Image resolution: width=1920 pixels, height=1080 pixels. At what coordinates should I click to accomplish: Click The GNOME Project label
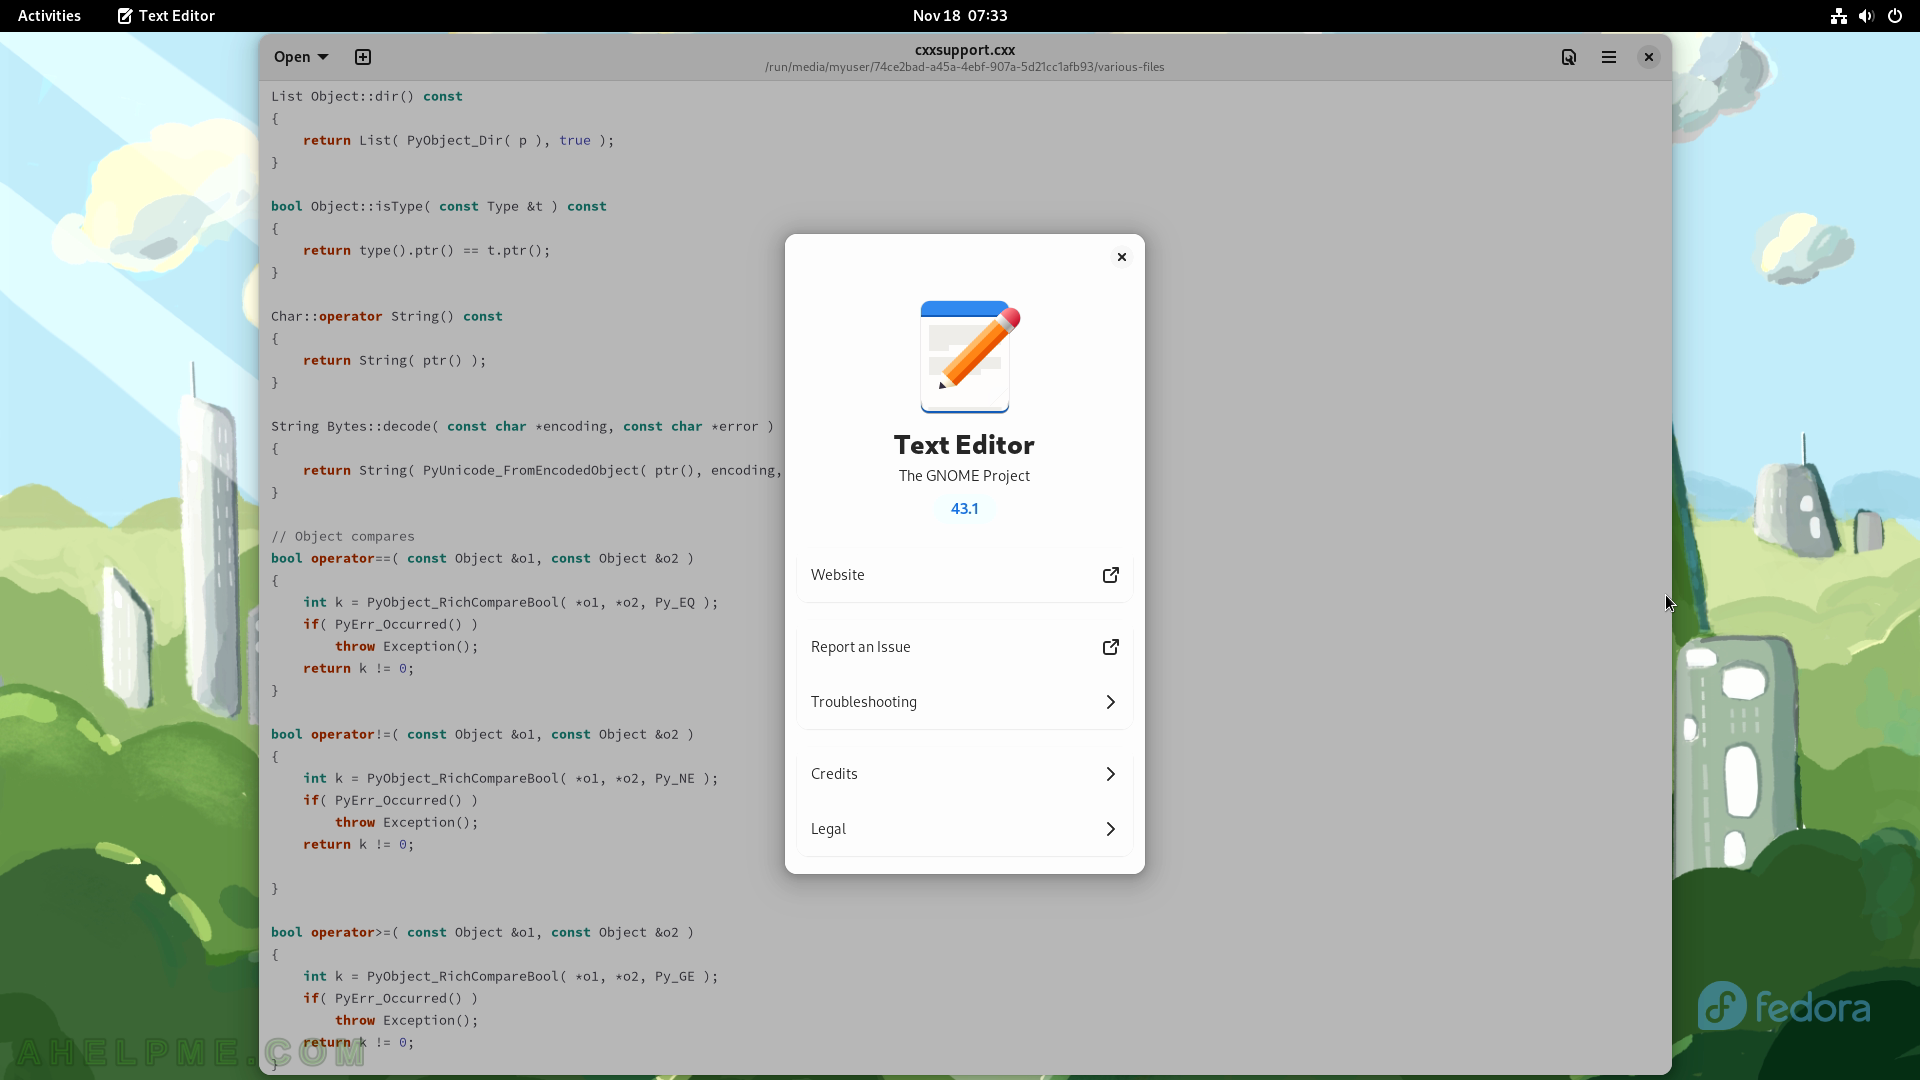coord(964,476)
